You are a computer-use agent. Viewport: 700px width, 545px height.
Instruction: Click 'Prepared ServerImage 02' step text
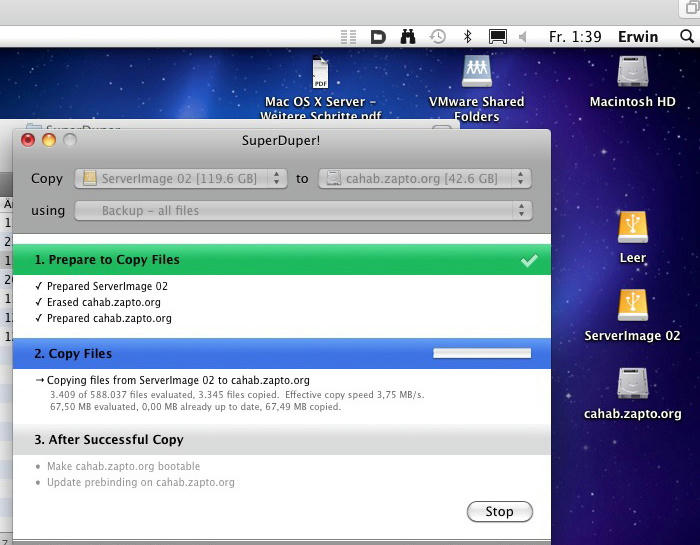click(107, 286)
